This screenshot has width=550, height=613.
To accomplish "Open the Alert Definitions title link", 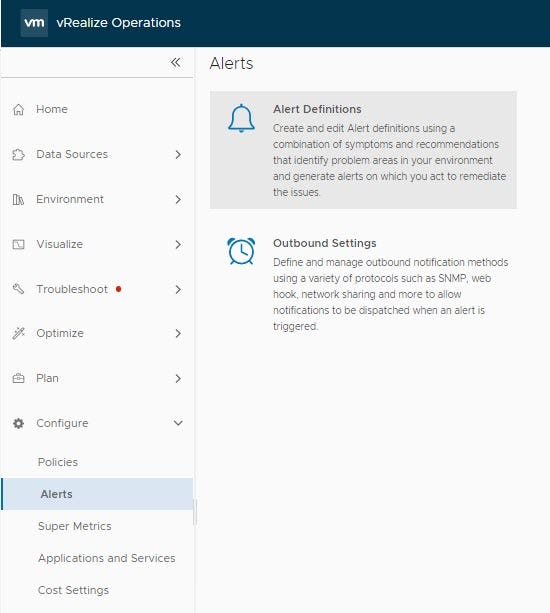I will click(x=317, y=109).
